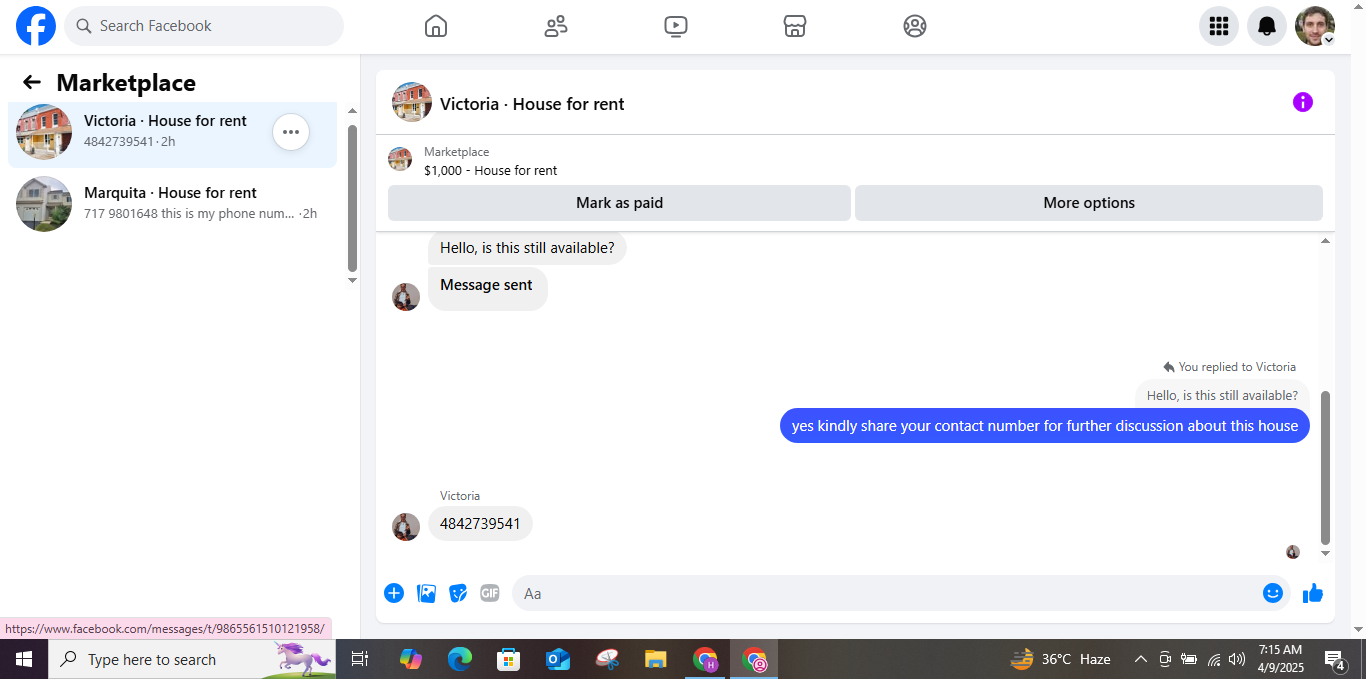
Task: Click the Search Facebook field
Action: [204, 26]
